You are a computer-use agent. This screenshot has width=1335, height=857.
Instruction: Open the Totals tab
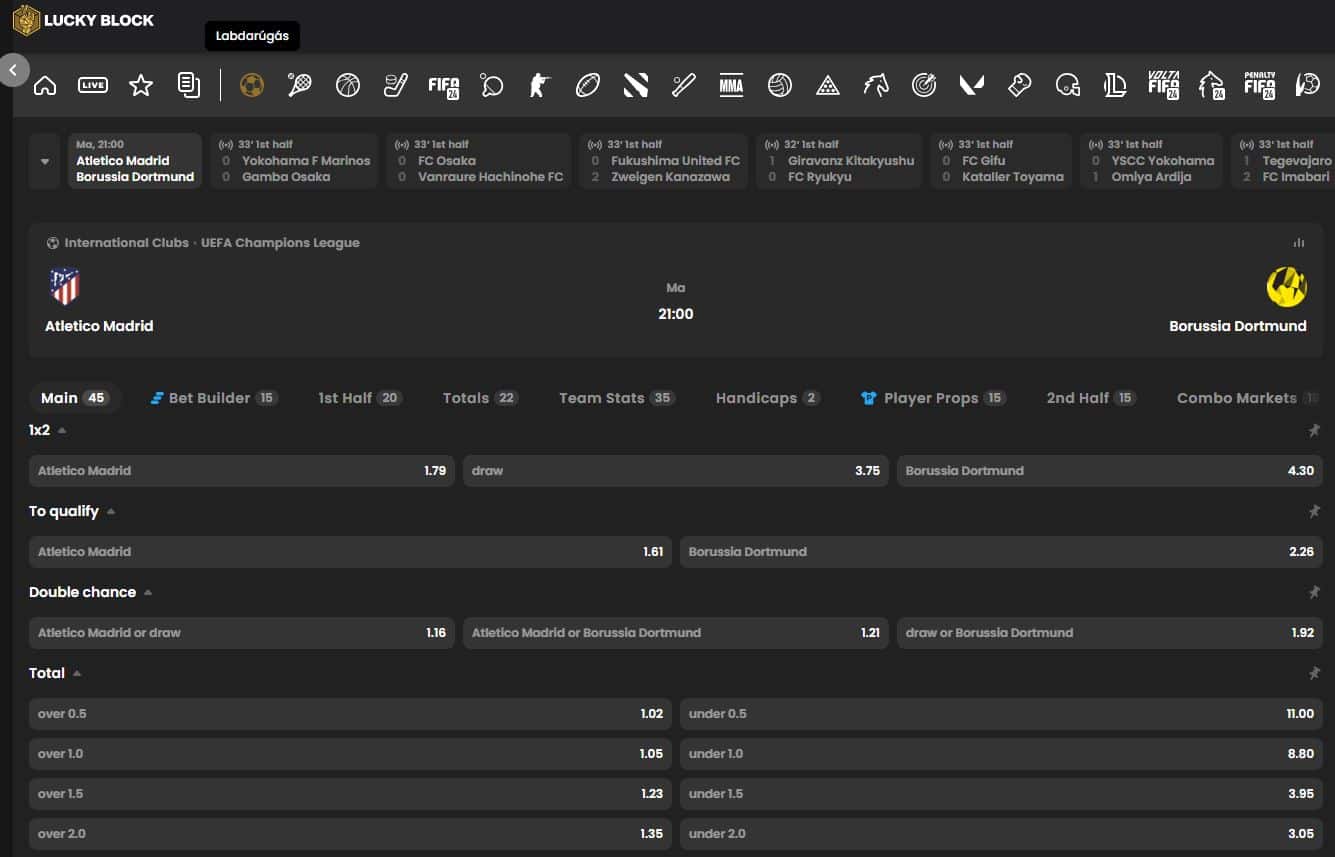[x=479, y=398]
